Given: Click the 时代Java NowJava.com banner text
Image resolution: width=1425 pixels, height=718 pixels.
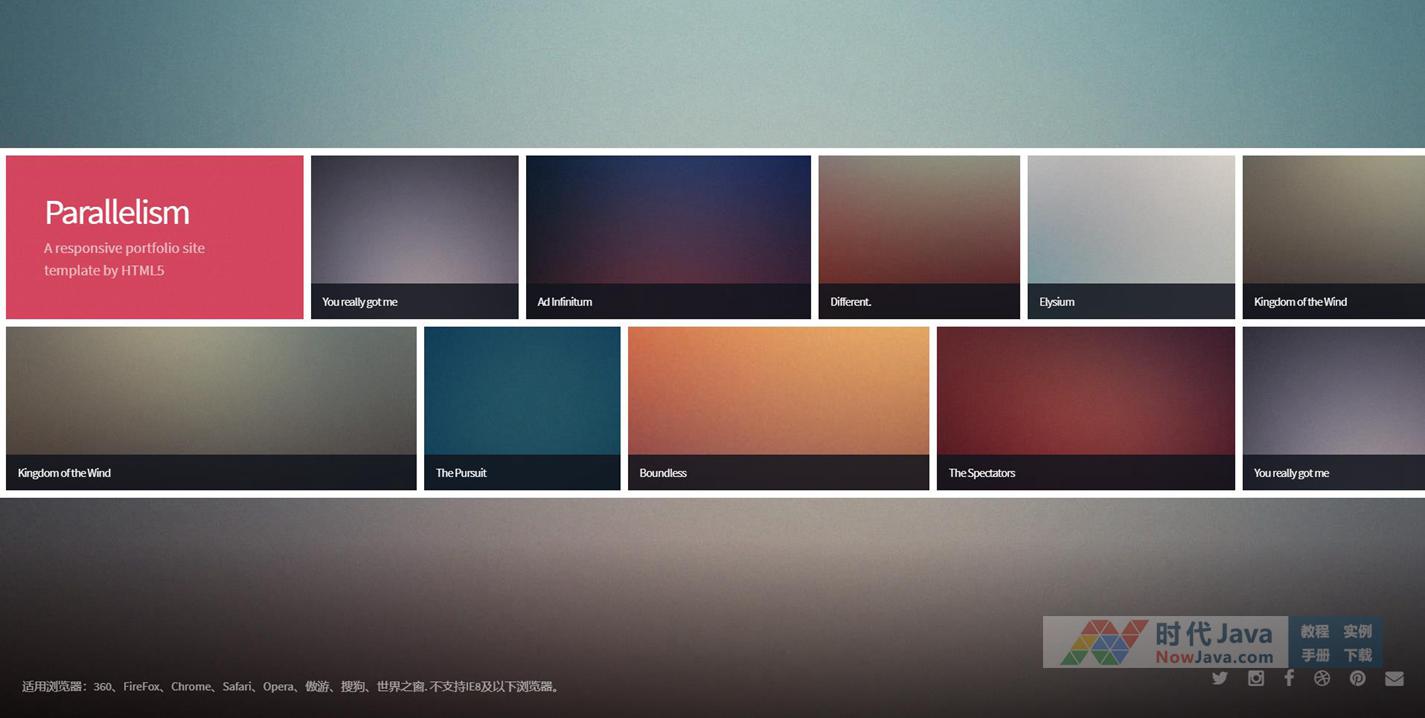Looking at the screenshot, I should point(1214,643).
